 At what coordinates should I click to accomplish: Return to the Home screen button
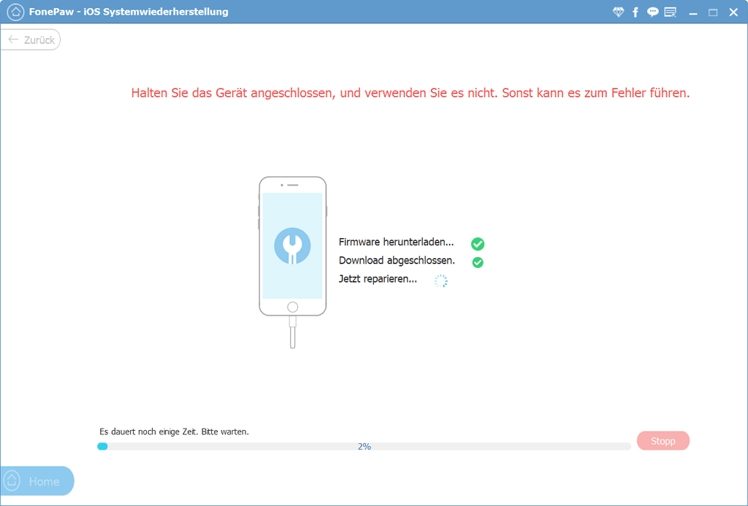[37, 481]
